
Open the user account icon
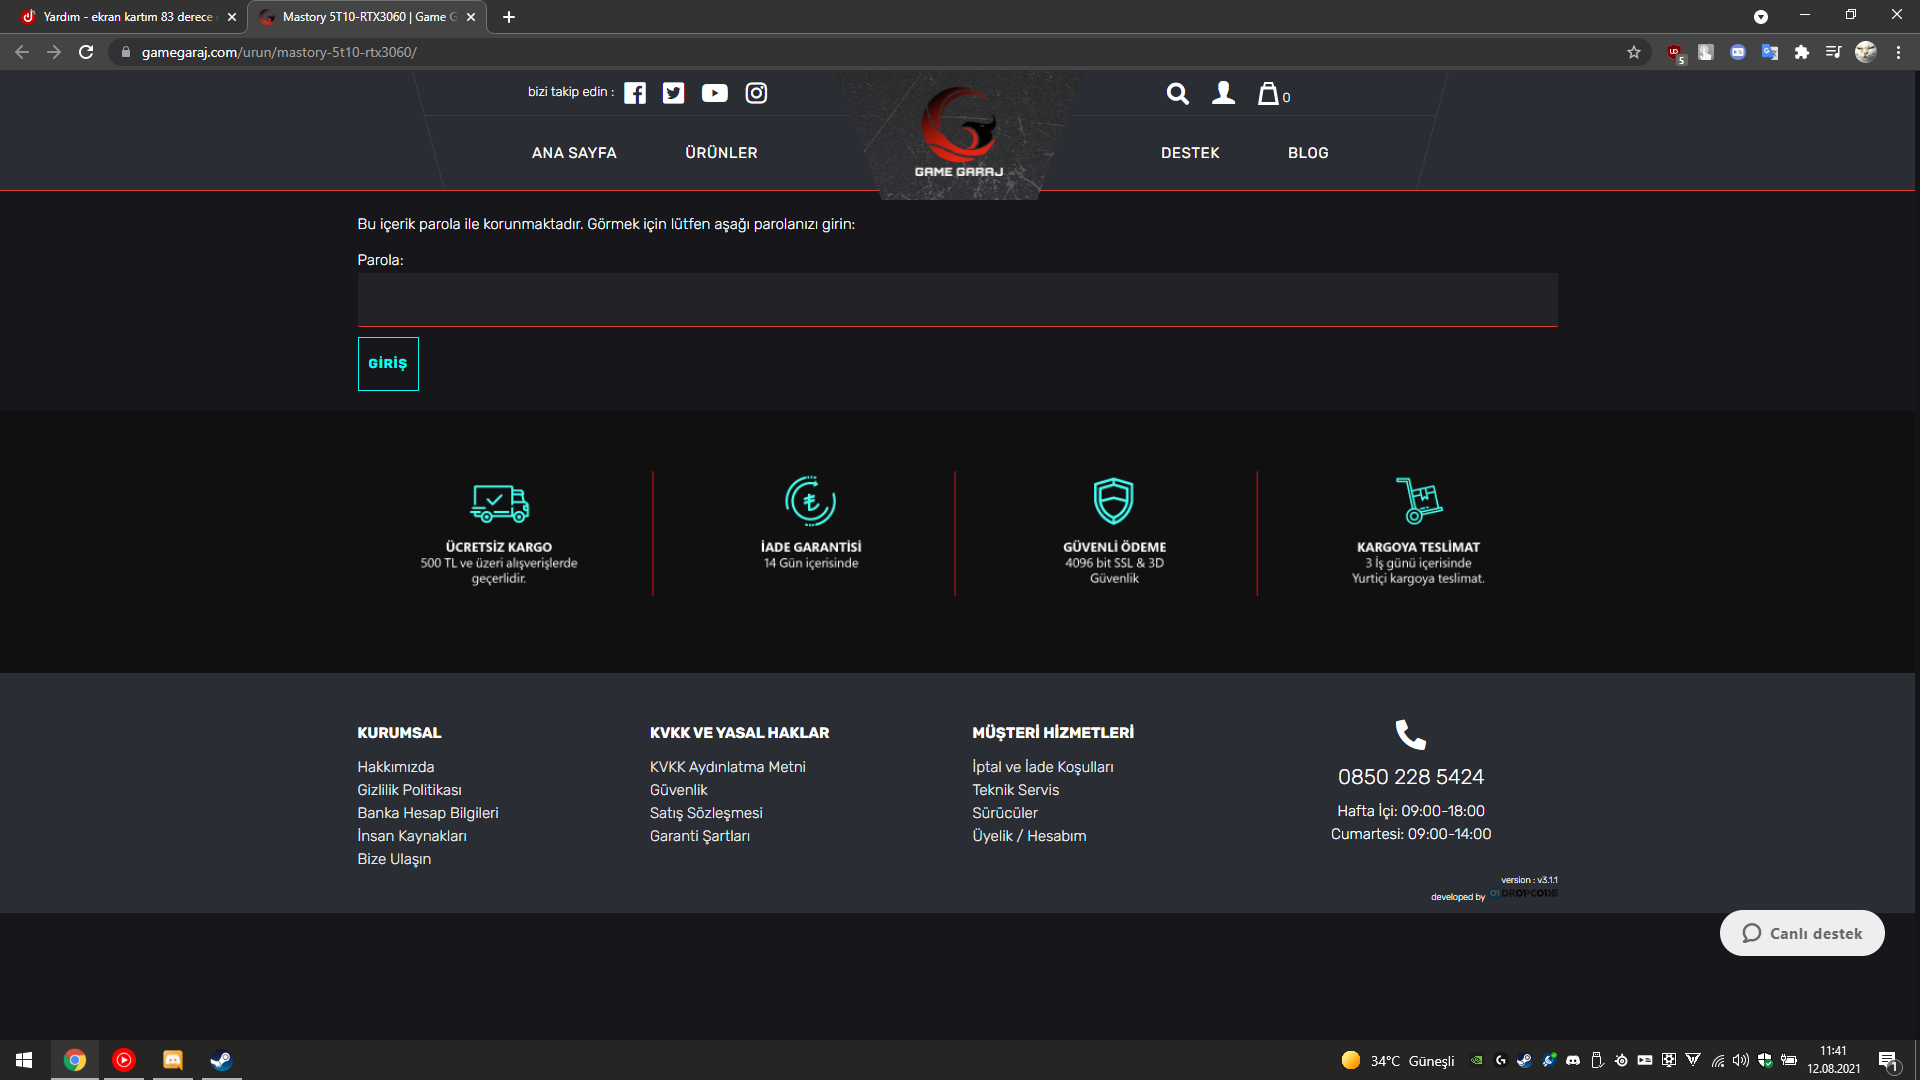(1223, 93)
